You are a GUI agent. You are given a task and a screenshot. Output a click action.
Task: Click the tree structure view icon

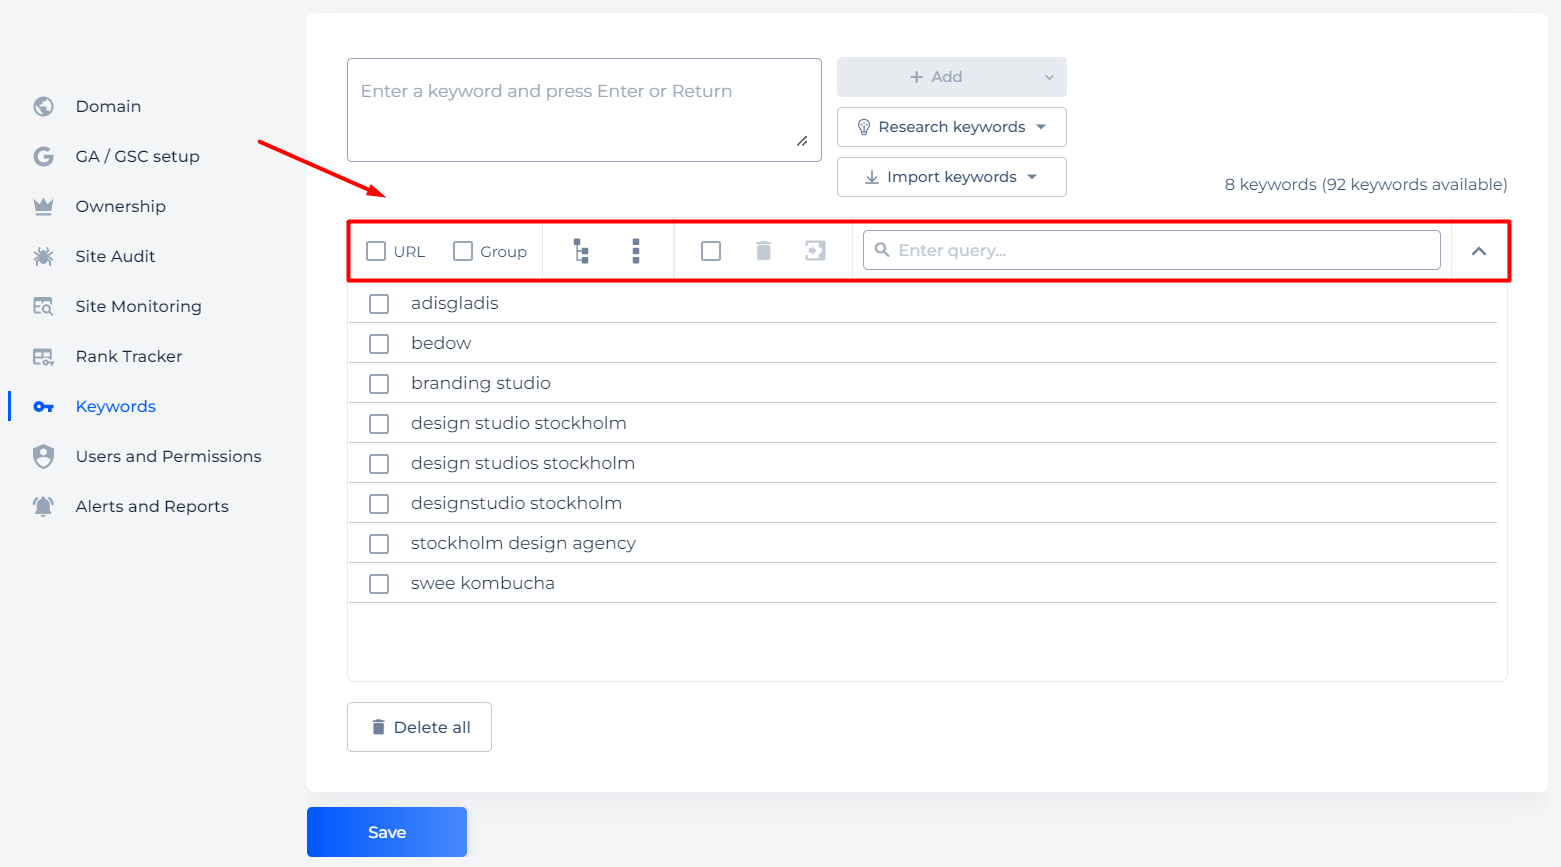(581, 251)
